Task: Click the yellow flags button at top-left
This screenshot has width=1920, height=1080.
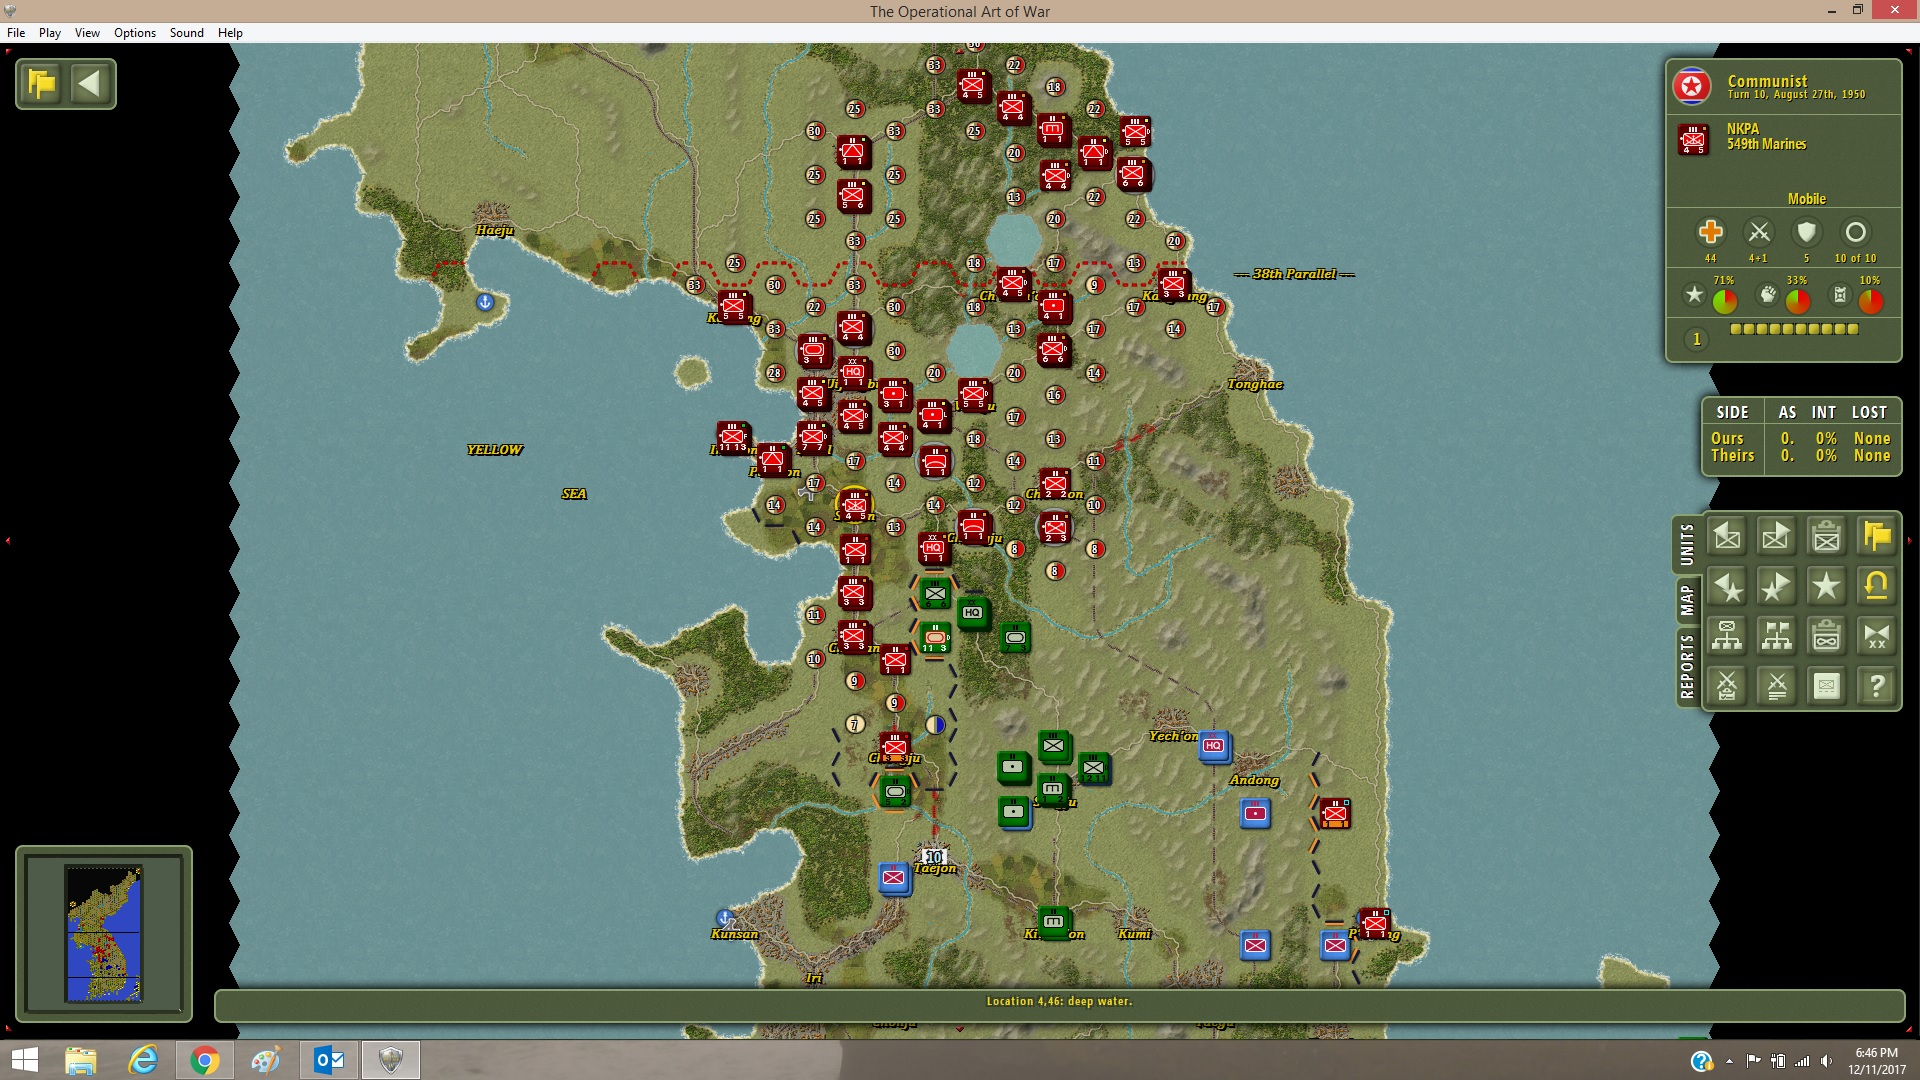Action: tap(42, 83)
